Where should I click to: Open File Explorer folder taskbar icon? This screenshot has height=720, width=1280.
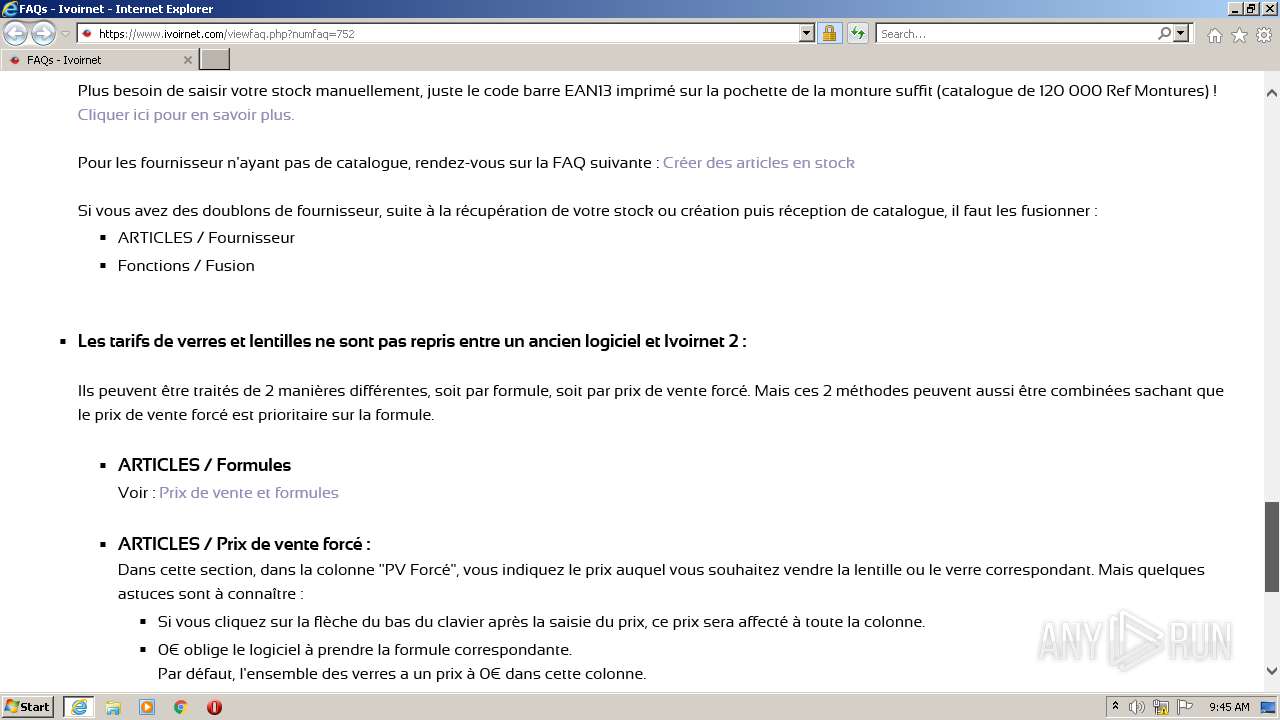(x=113, y=707)
